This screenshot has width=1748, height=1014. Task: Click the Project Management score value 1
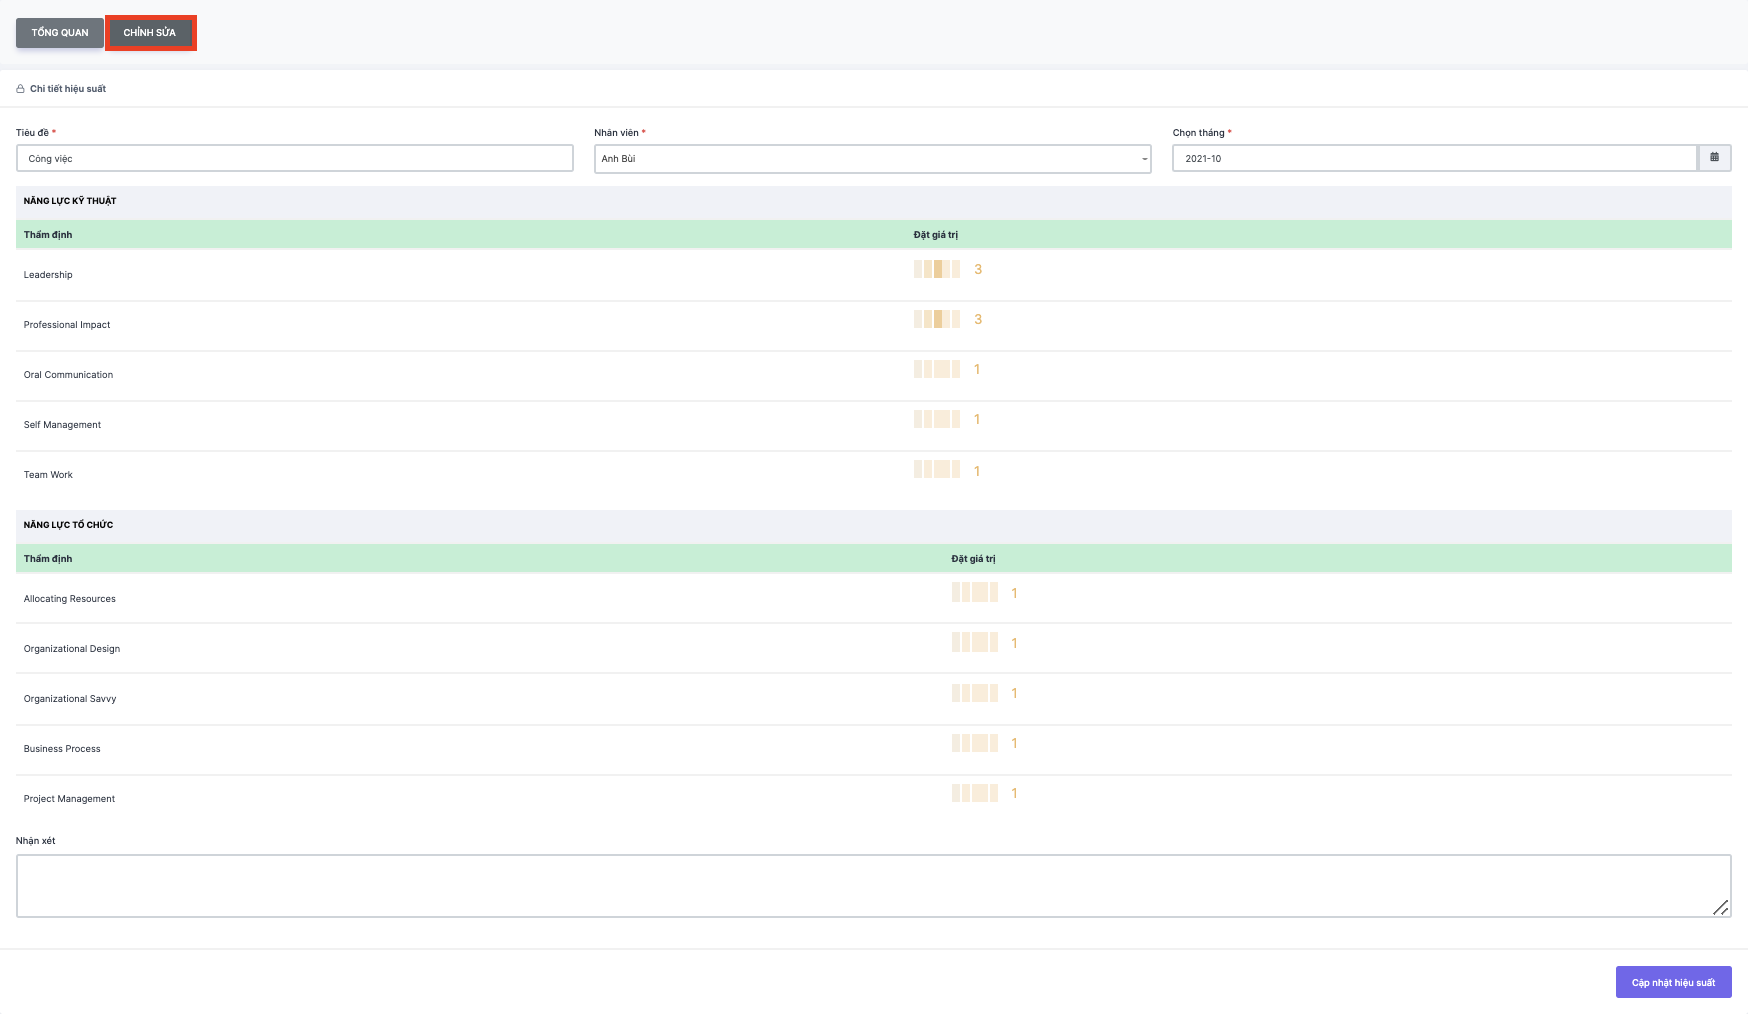pyautogui.click(x=1014, y=793)
